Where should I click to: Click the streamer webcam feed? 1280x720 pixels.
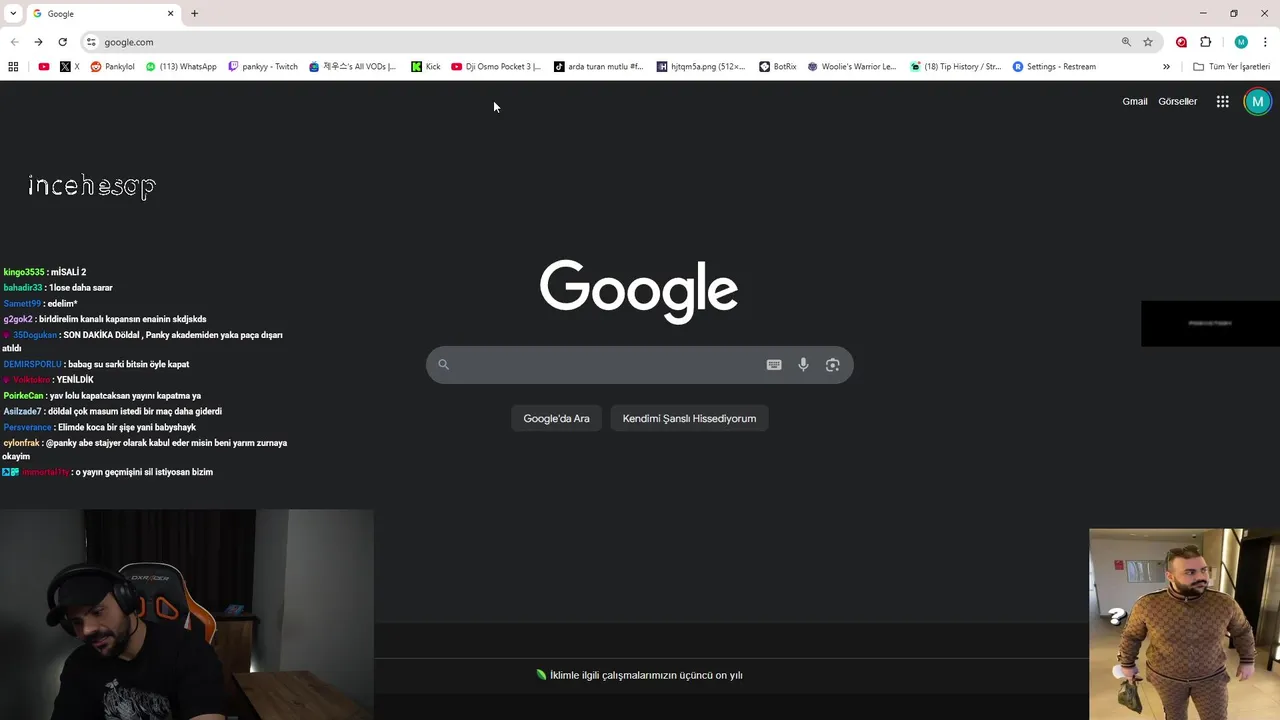tap(187, 615)
